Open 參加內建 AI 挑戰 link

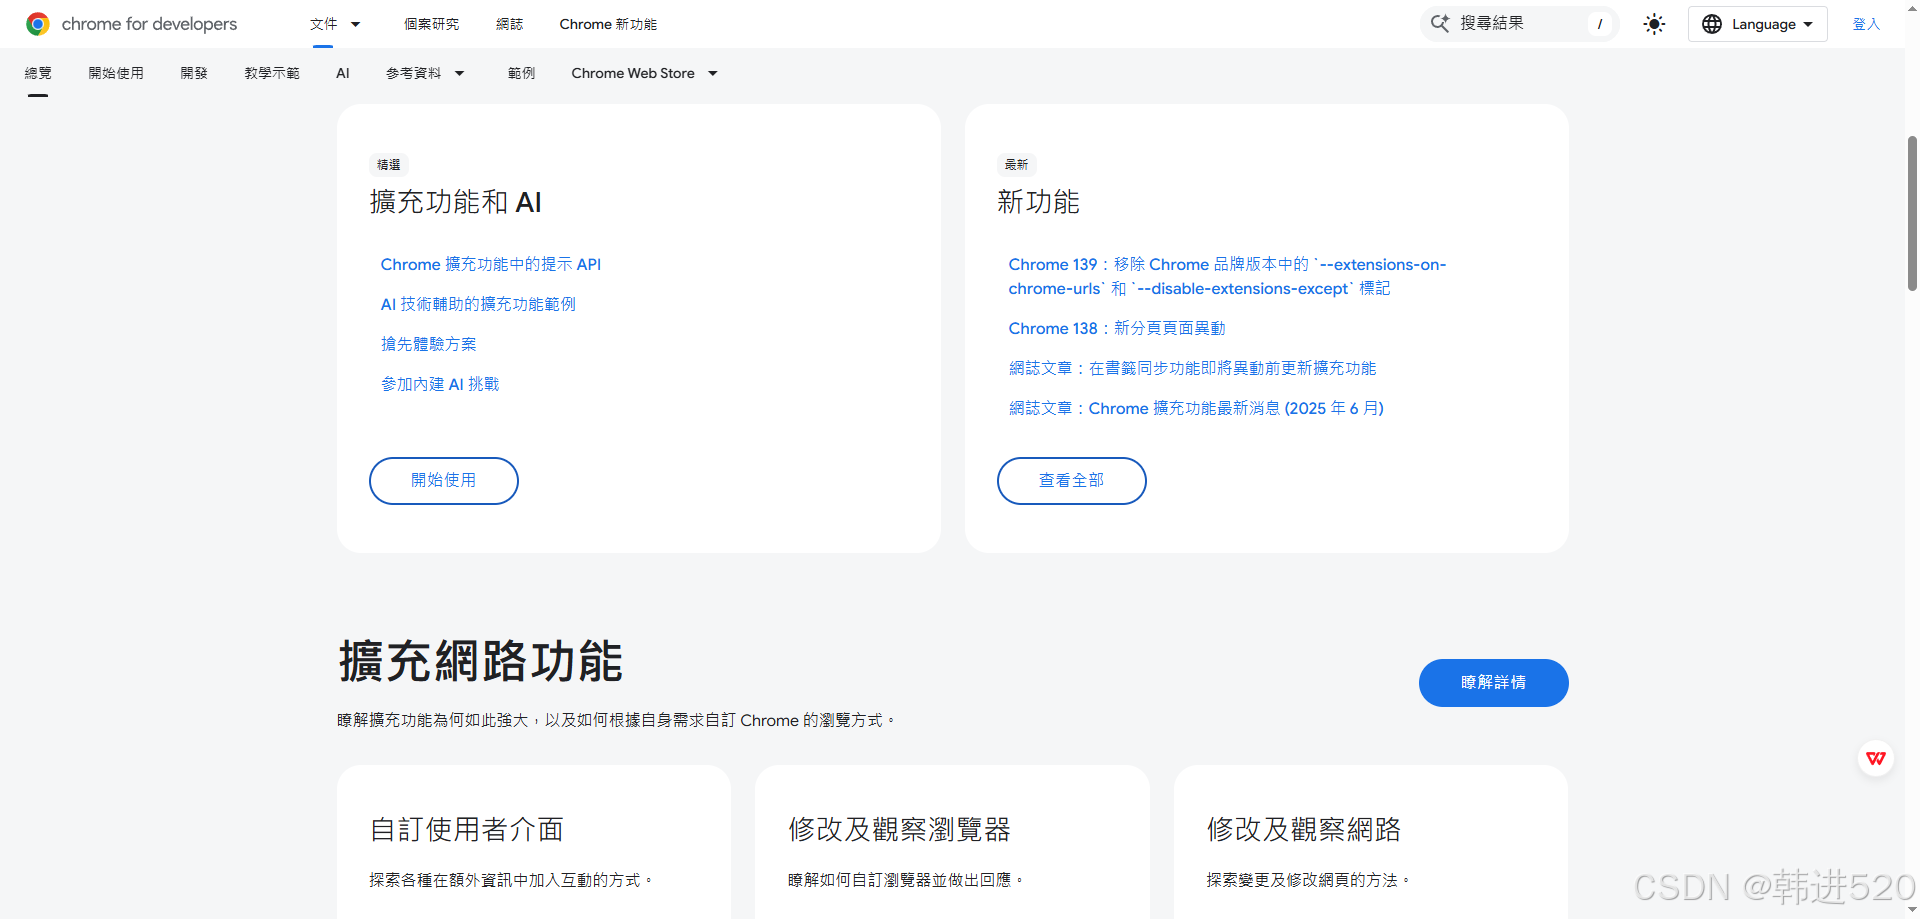point(439,384)
